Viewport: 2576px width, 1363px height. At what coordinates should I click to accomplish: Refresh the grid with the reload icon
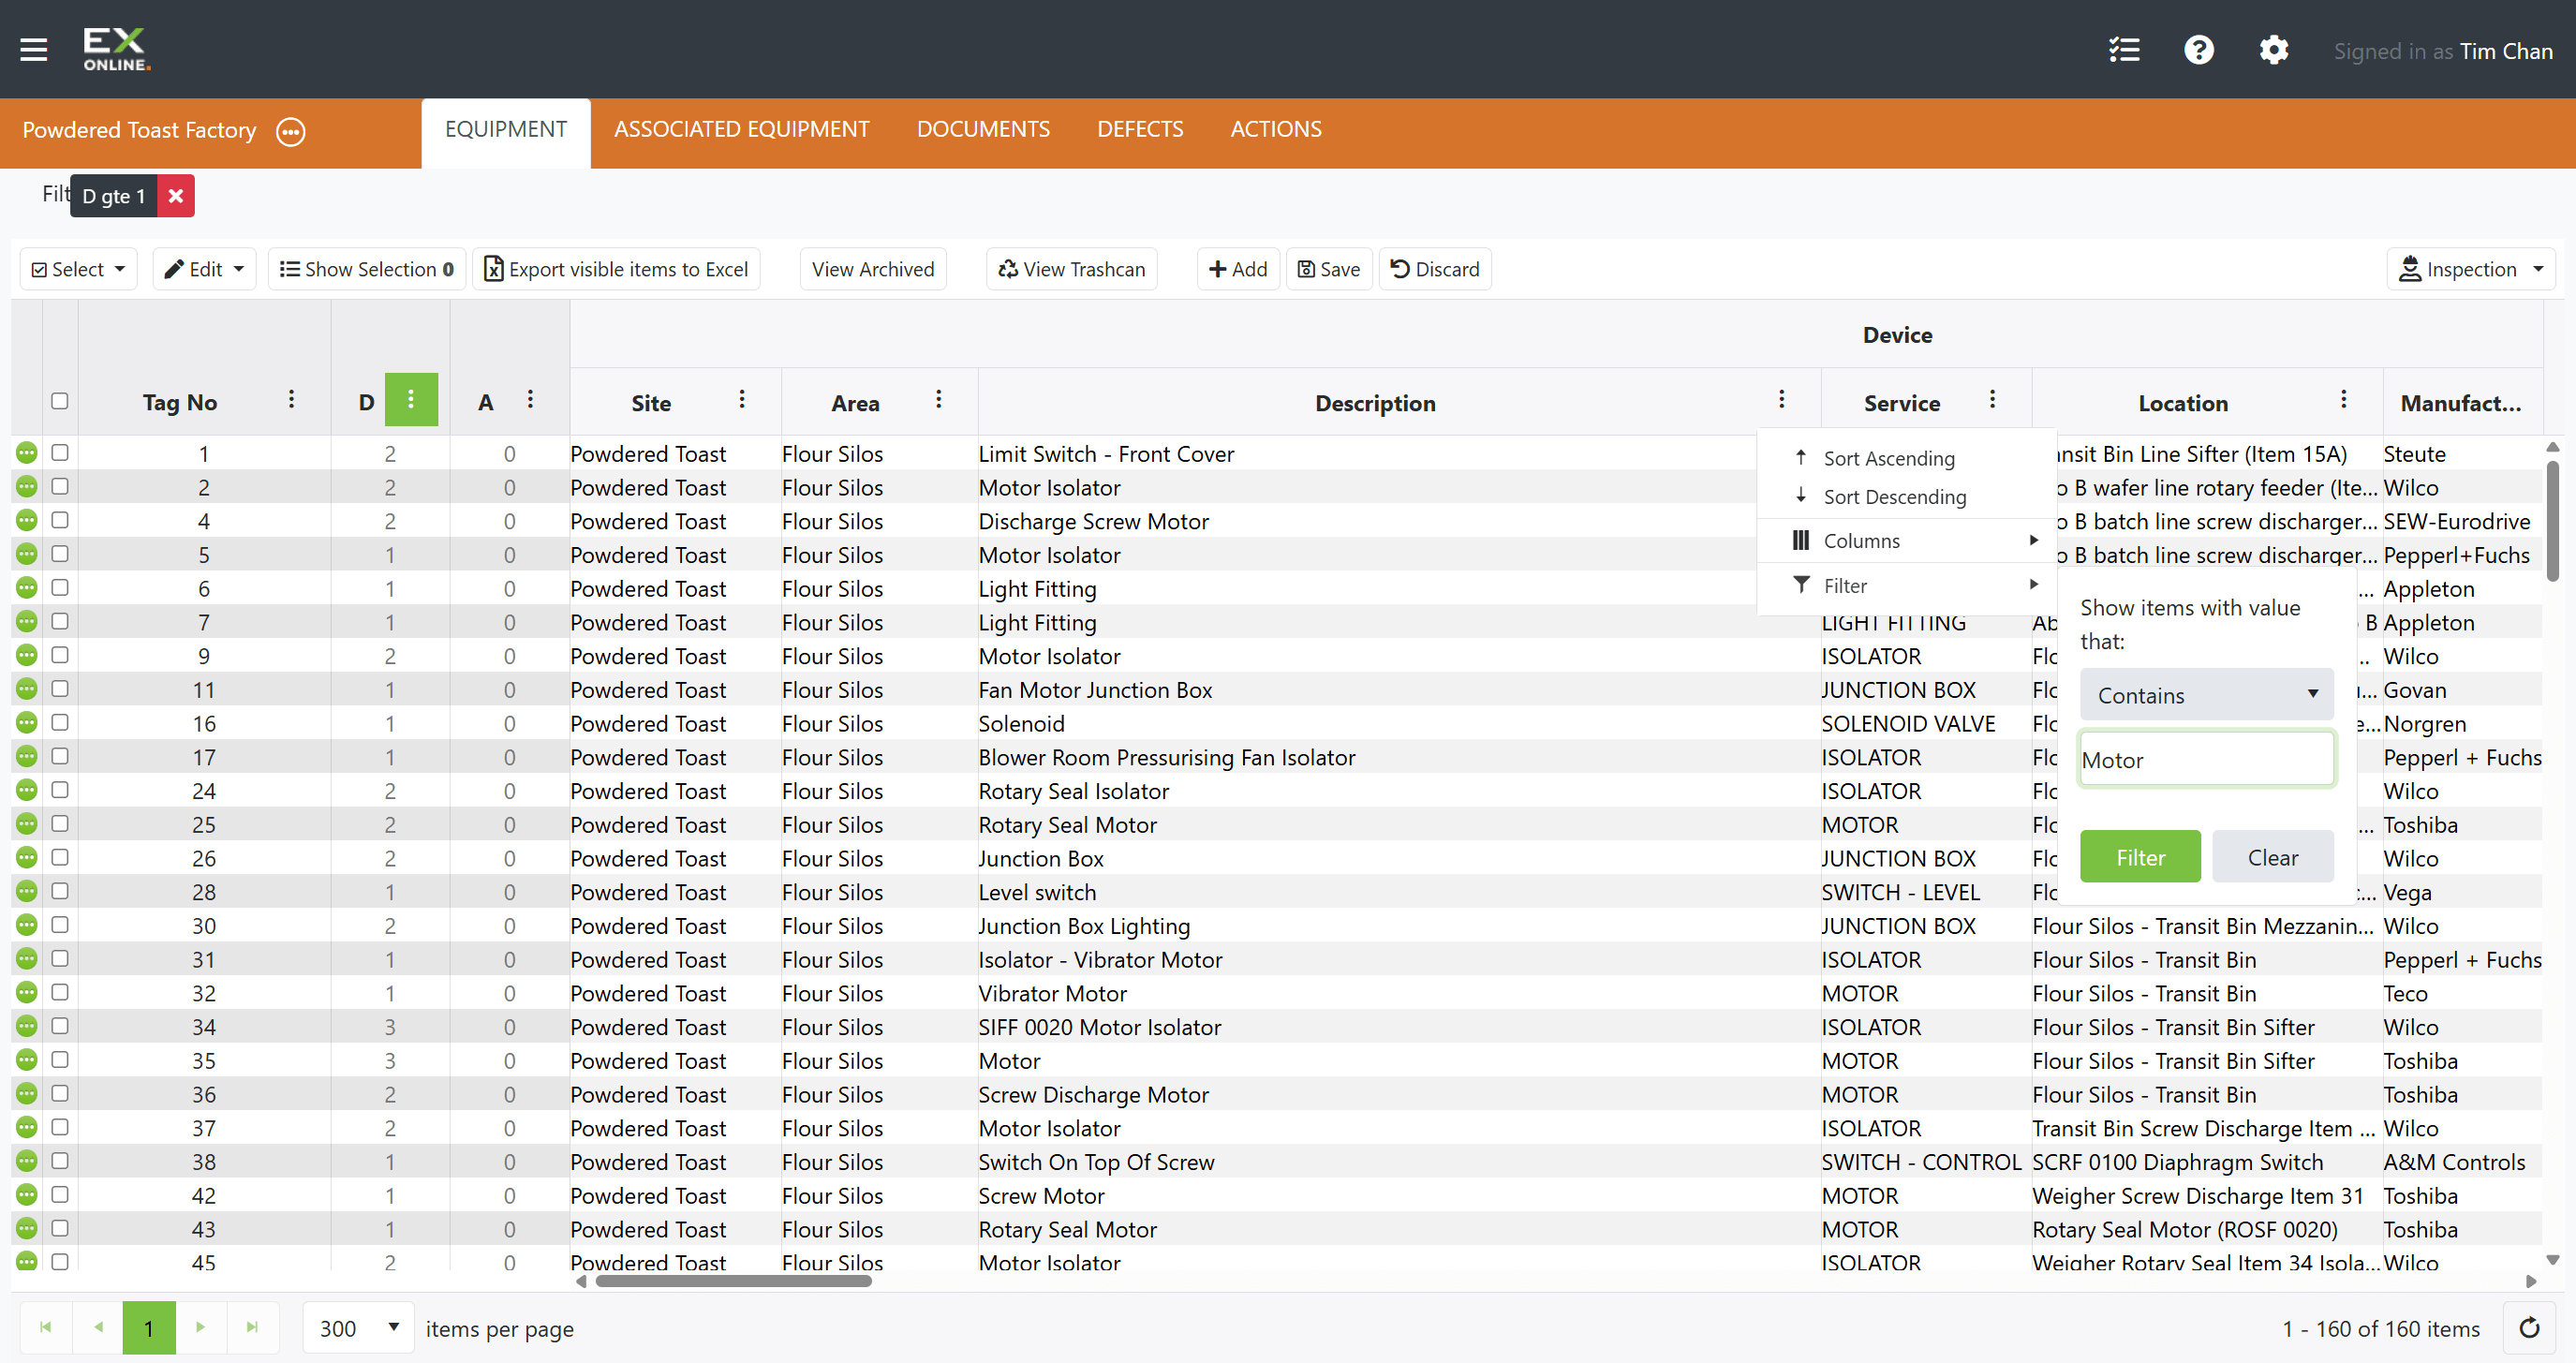click(x=2529, y=1328)
